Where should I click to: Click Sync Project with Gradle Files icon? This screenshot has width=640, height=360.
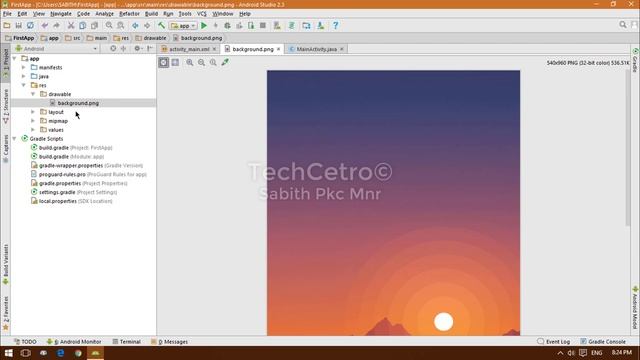[x=291, y=25]
